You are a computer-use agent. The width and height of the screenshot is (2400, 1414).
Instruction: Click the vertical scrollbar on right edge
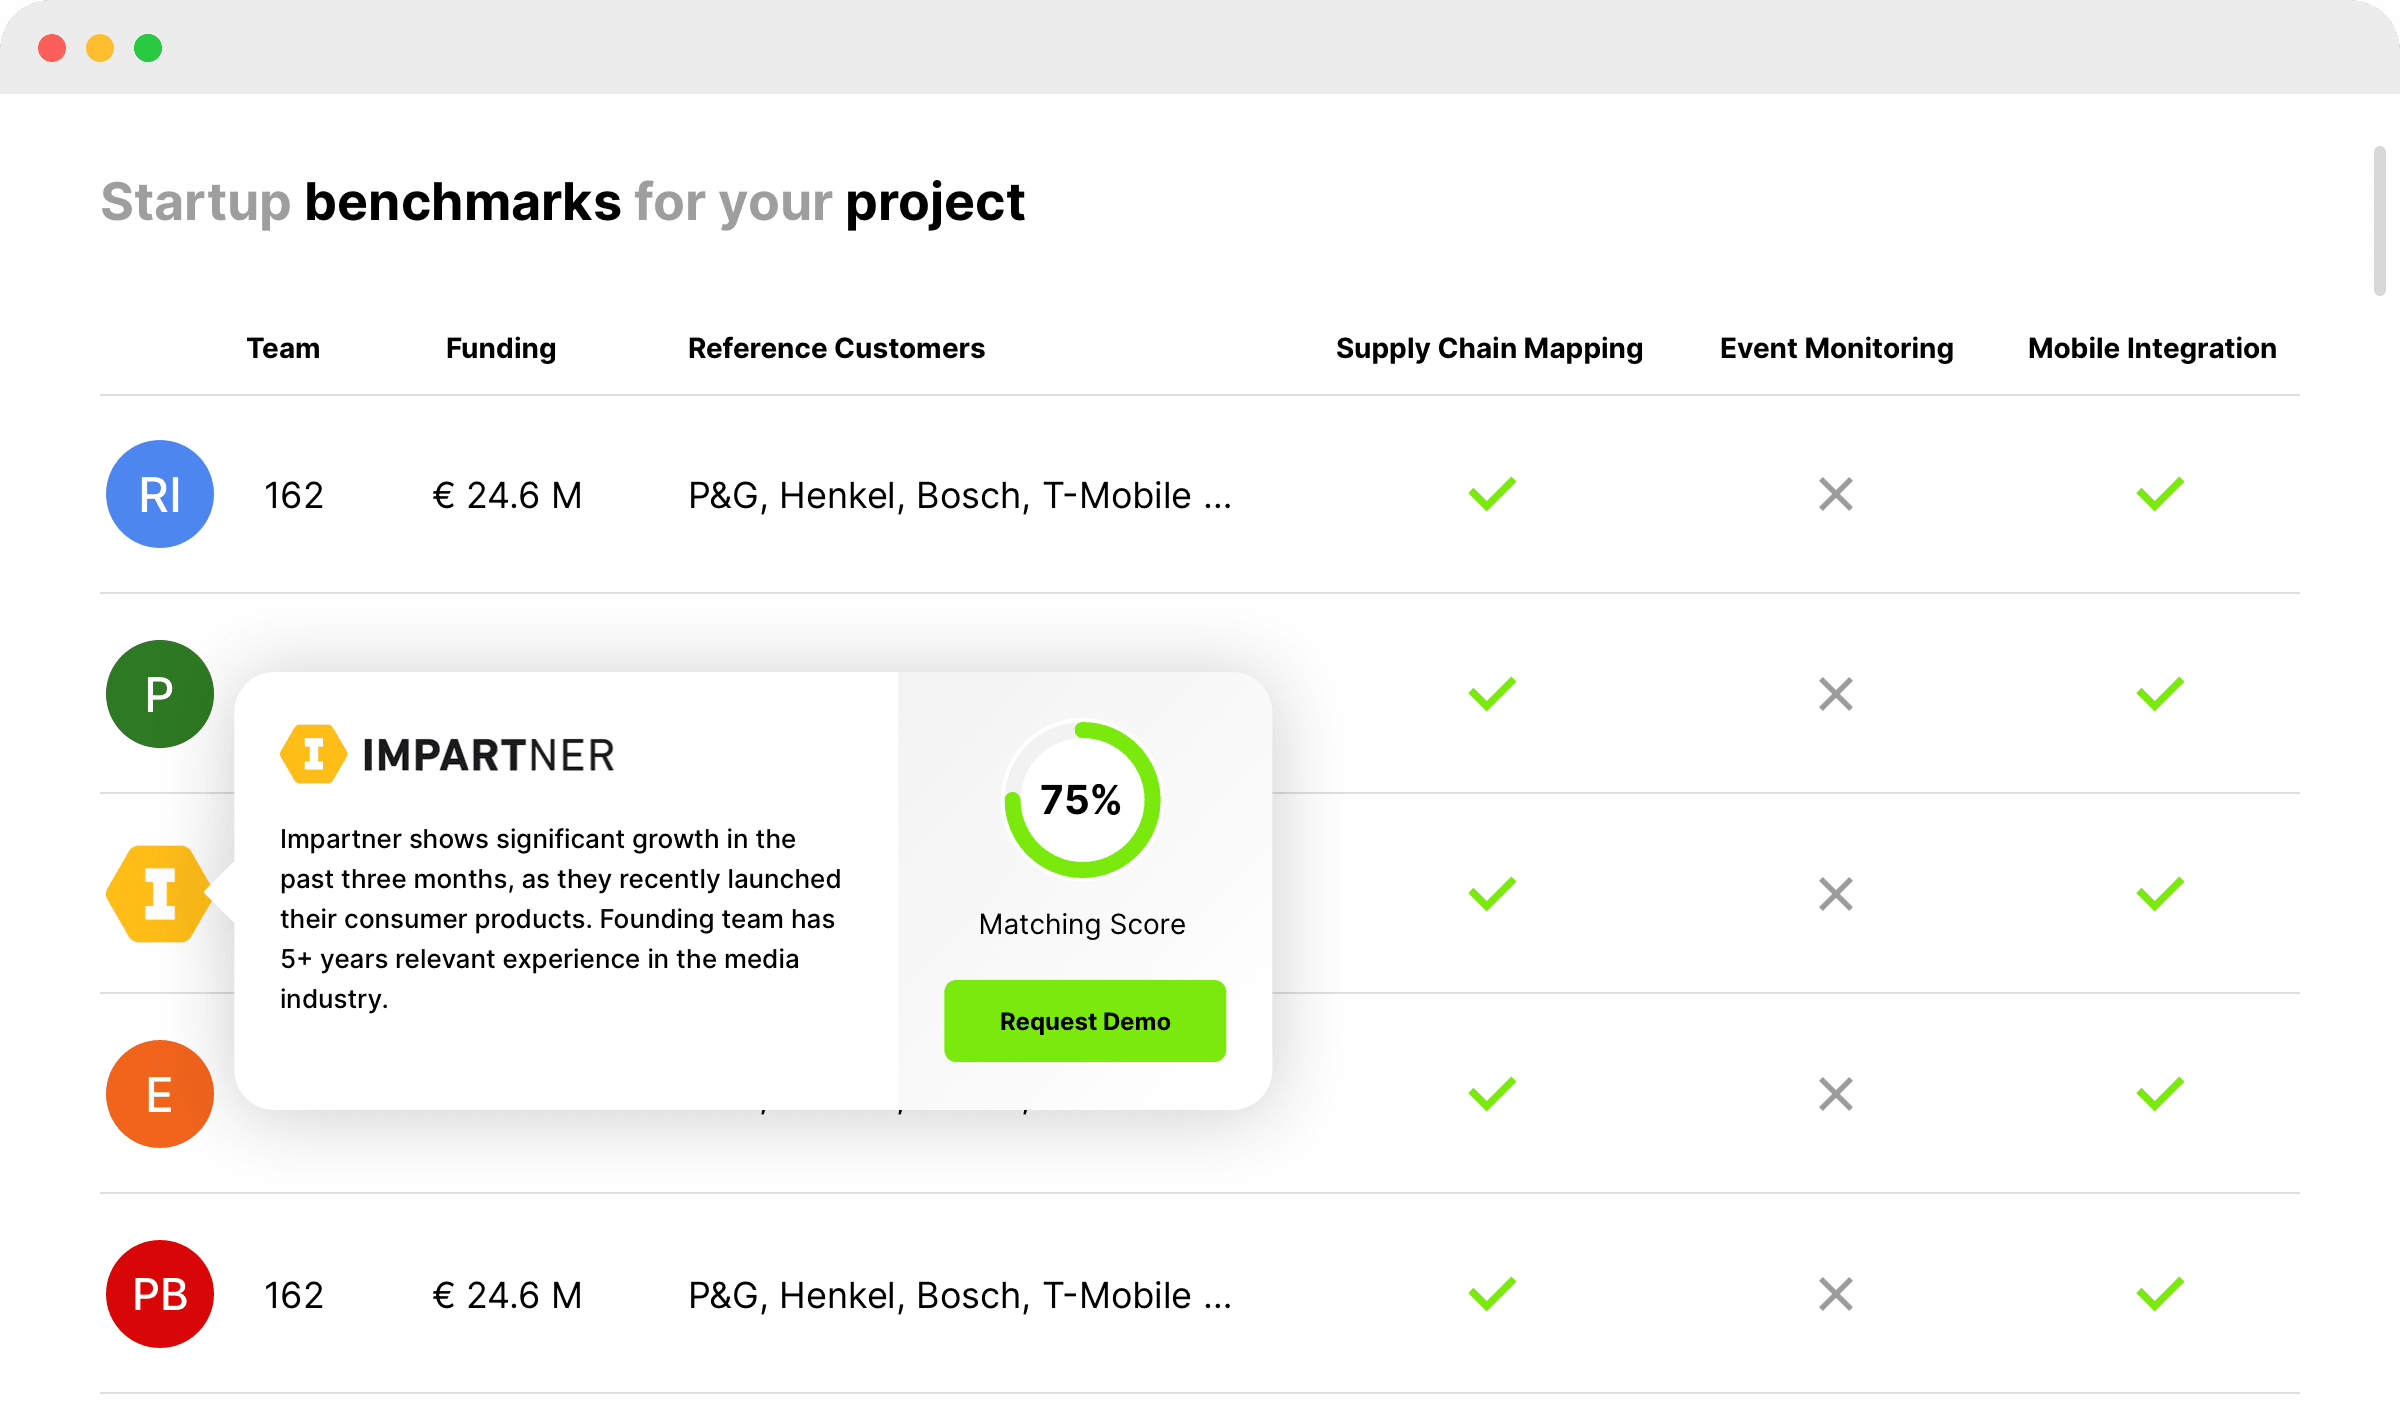[2380, 222]
